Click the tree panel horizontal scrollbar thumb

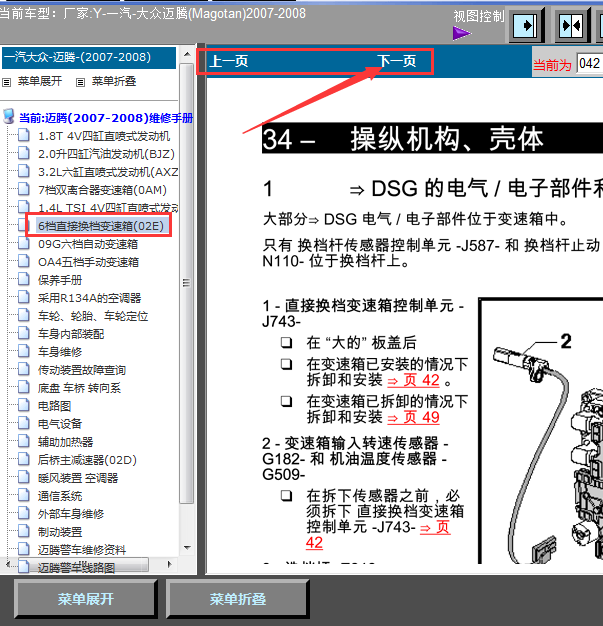(82, 564)
